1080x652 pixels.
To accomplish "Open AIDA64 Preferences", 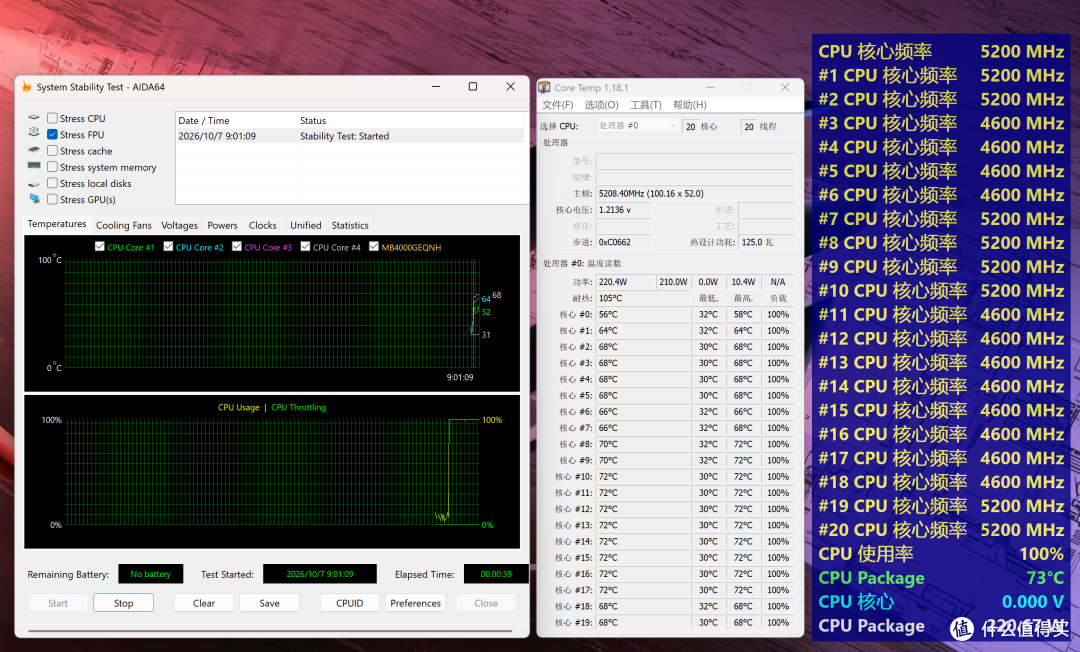I will [415, 603].
